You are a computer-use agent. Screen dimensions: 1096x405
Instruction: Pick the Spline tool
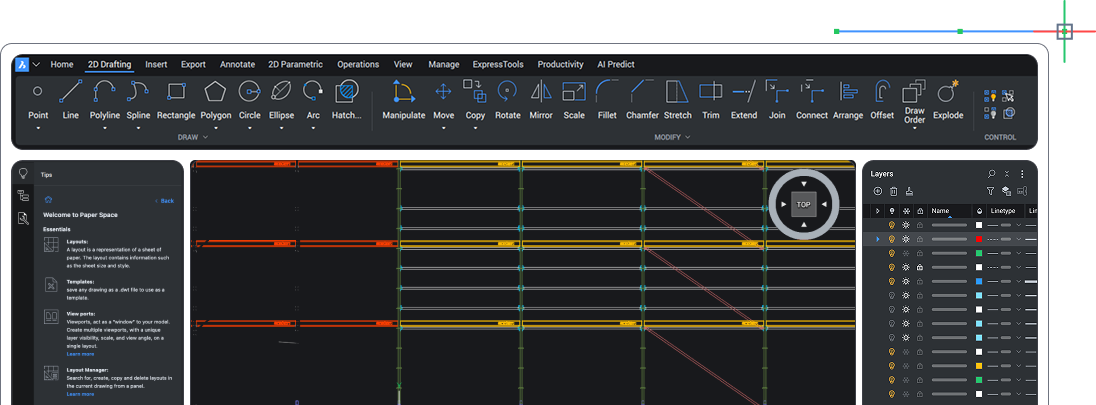[x=138, y=91]
